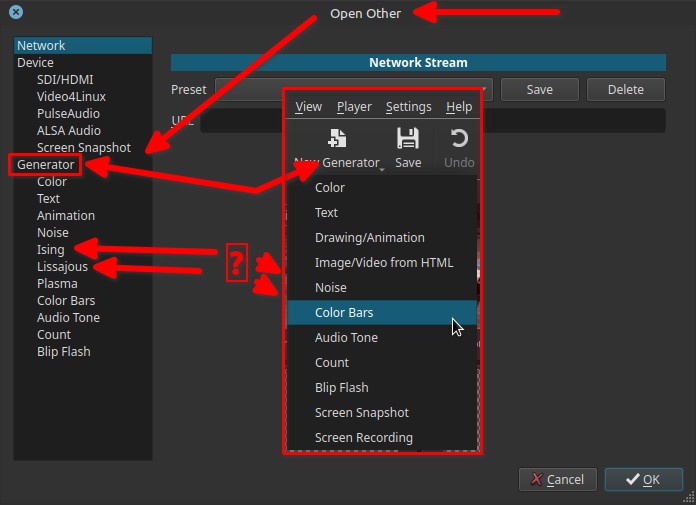Image resolution: width=696 pixels, height=505 pixels.
Task: Choose Image/Video from HTML menu entry
Action: pyautogui.click(x=383, y=263)
